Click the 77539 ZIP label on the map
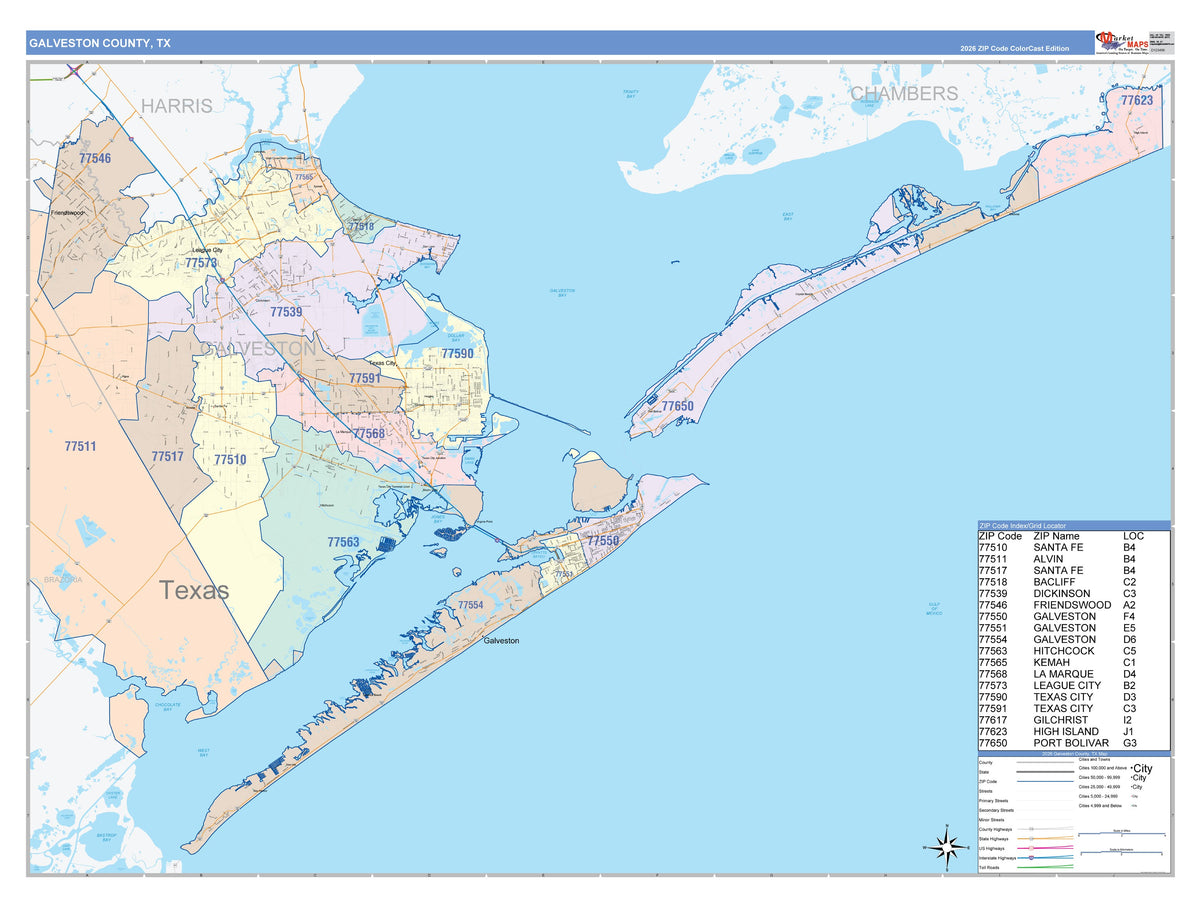 point(286,312)
